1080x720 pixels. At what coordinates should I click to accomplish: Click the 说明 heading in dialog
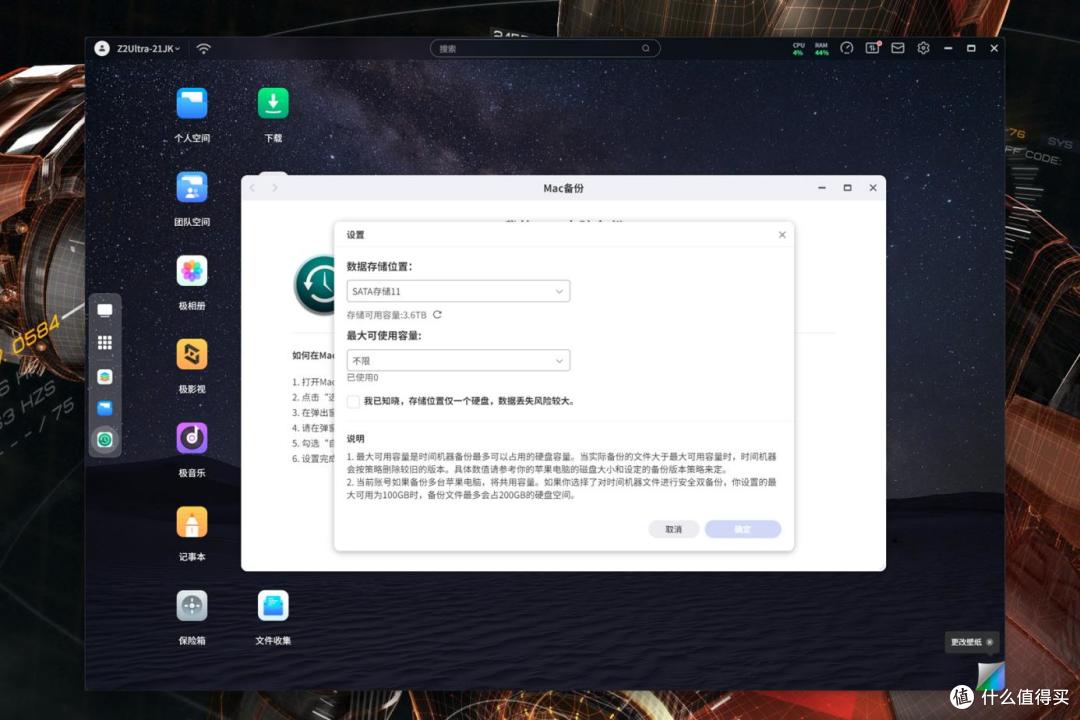(355, 439)
